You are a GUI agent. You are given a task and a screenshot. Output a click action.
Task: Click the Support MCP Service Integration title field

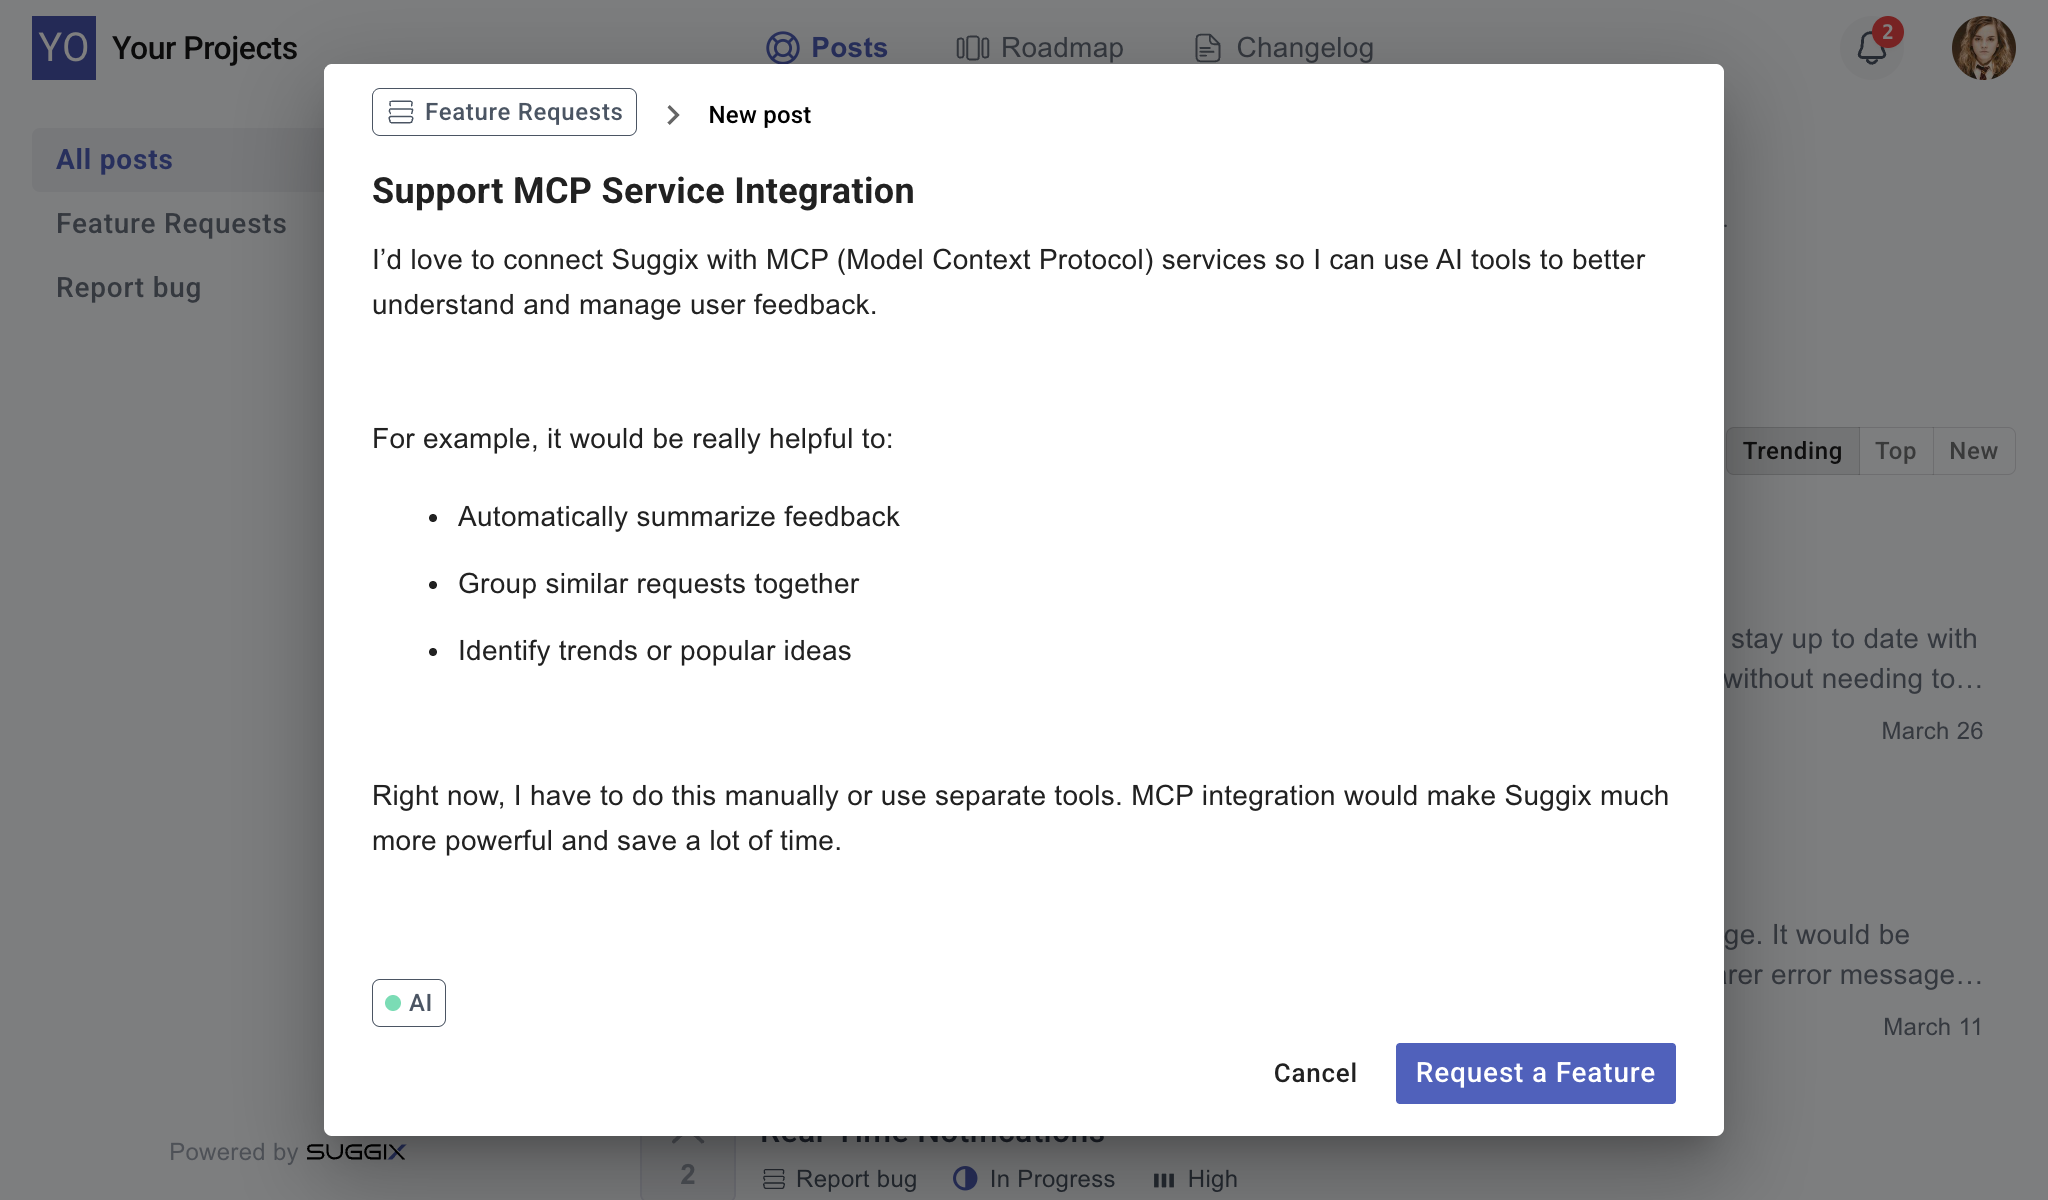click(x=643, y=191)
